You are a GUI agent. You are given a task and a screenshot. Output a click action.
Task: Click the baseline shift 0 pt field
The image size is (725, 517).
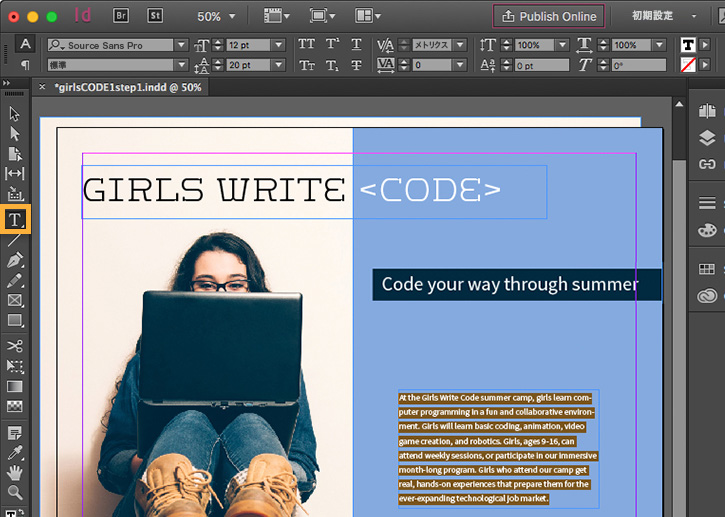point(541,65)
